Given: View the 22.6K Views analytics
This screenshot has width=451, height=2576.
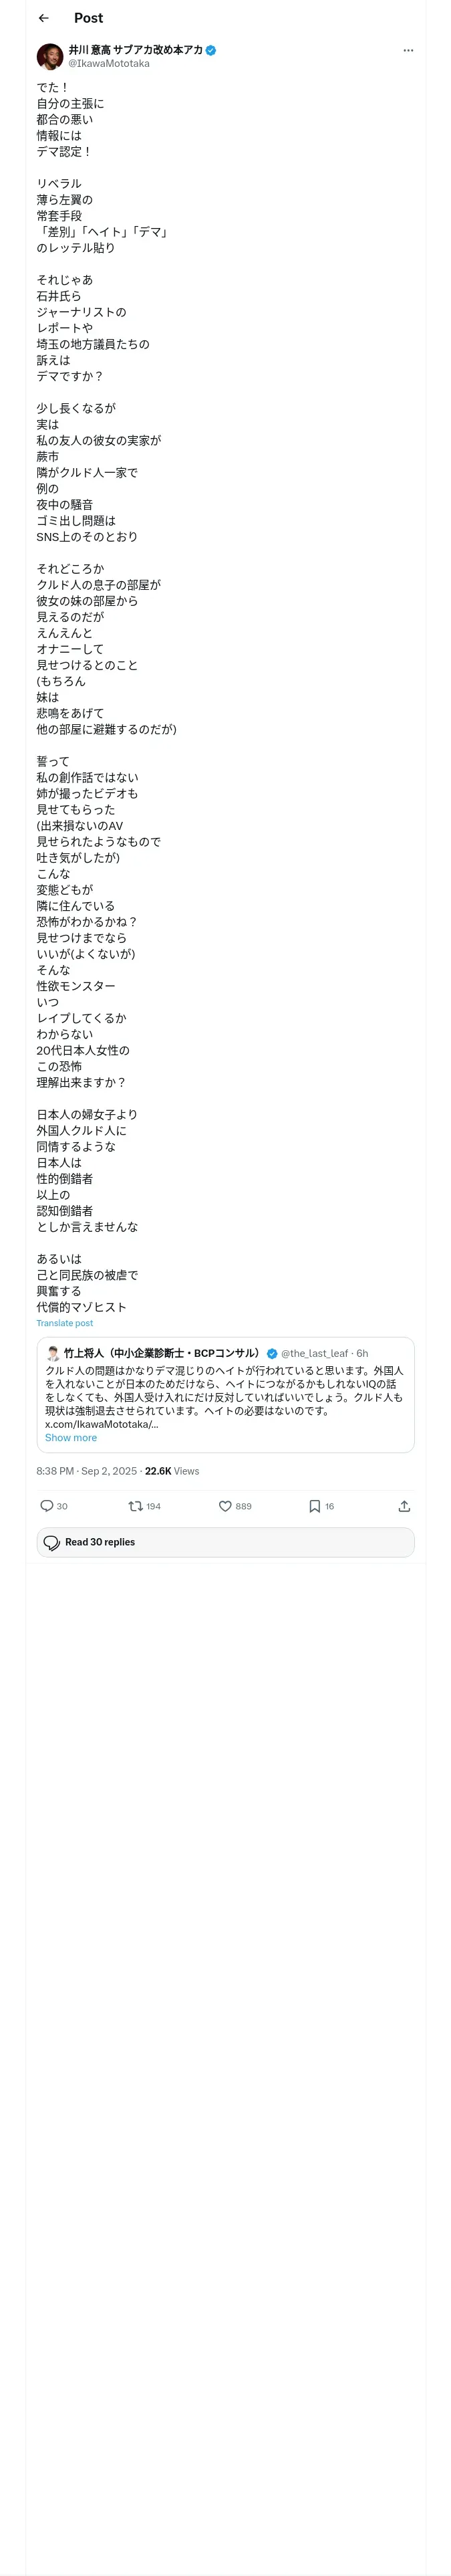Looking at the screenshot, I should (172, 1471).
